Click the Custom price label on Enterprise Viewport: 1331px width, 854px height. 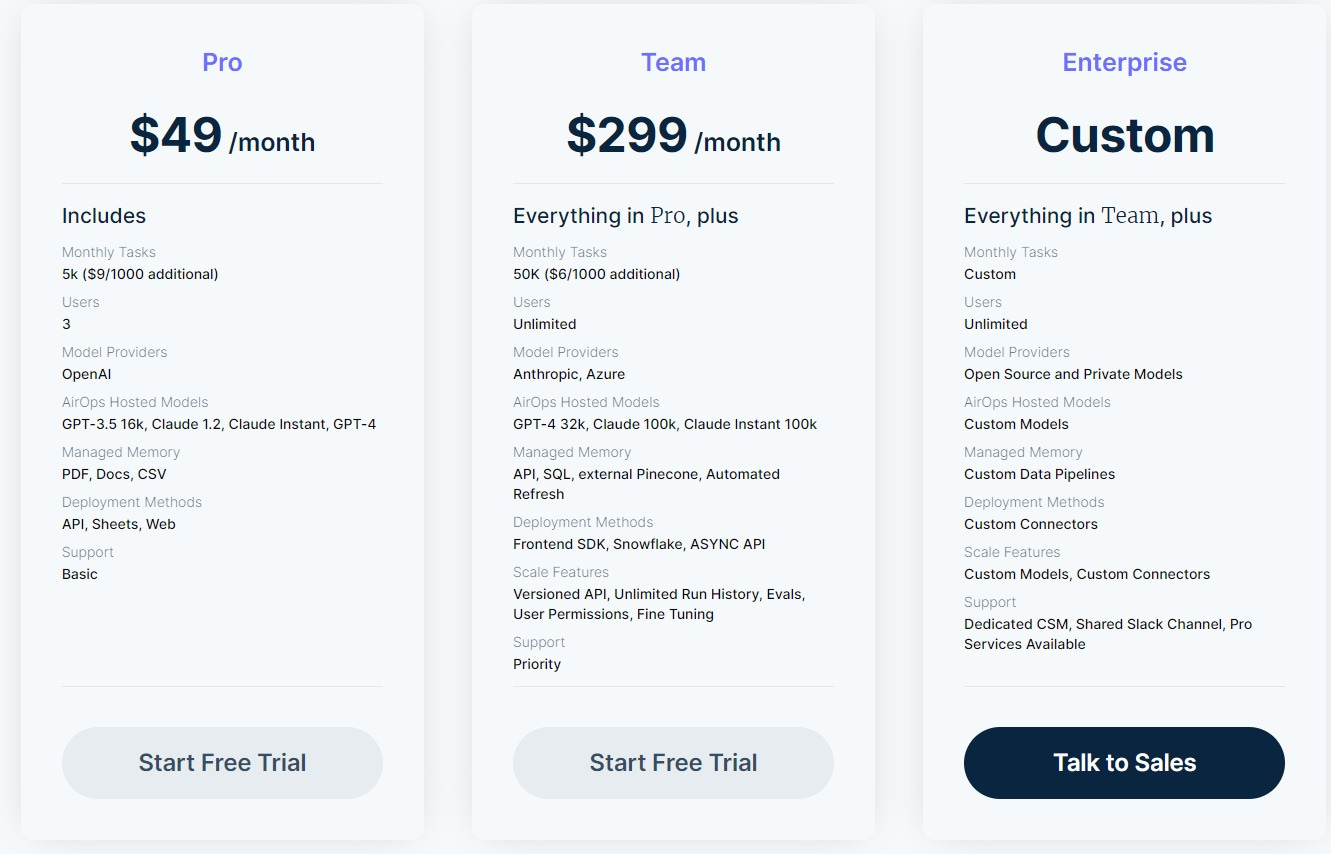(1124, 135)
